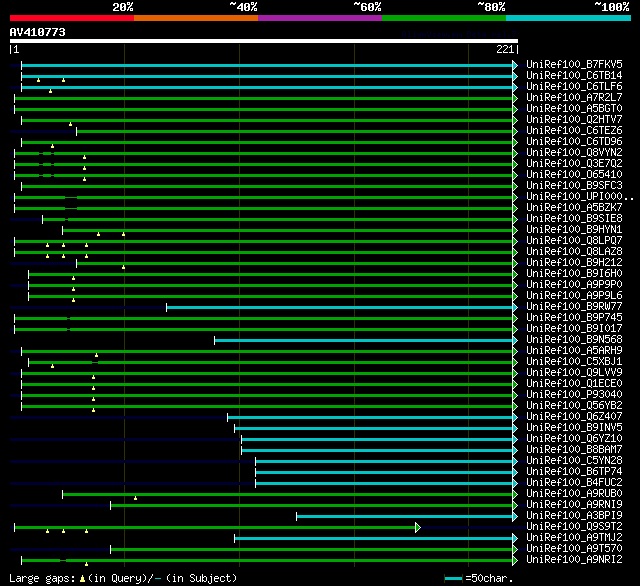Click arrowhead ending the UniRef100_Q9S9T2 bar
This screenshot has width=640, height=586.
coord(418,528)
